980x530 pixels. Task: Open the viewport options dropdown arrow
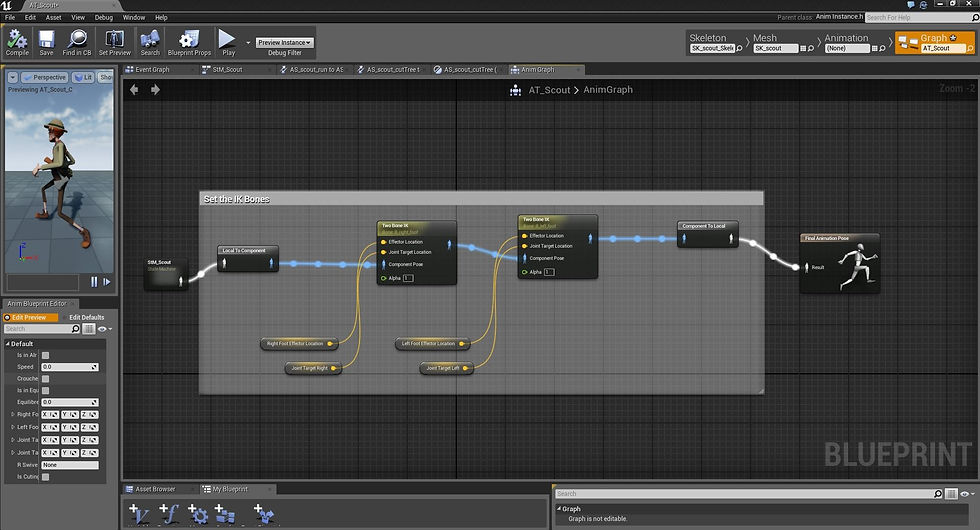pyautogui.click(x=12, y=77)
